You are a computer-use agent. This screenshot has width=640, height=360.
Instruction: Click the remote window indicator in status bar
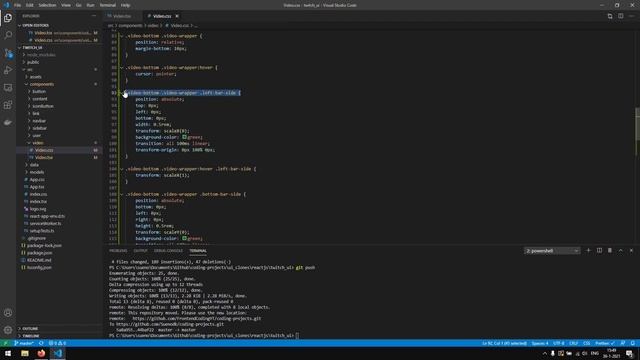point(6,343)
